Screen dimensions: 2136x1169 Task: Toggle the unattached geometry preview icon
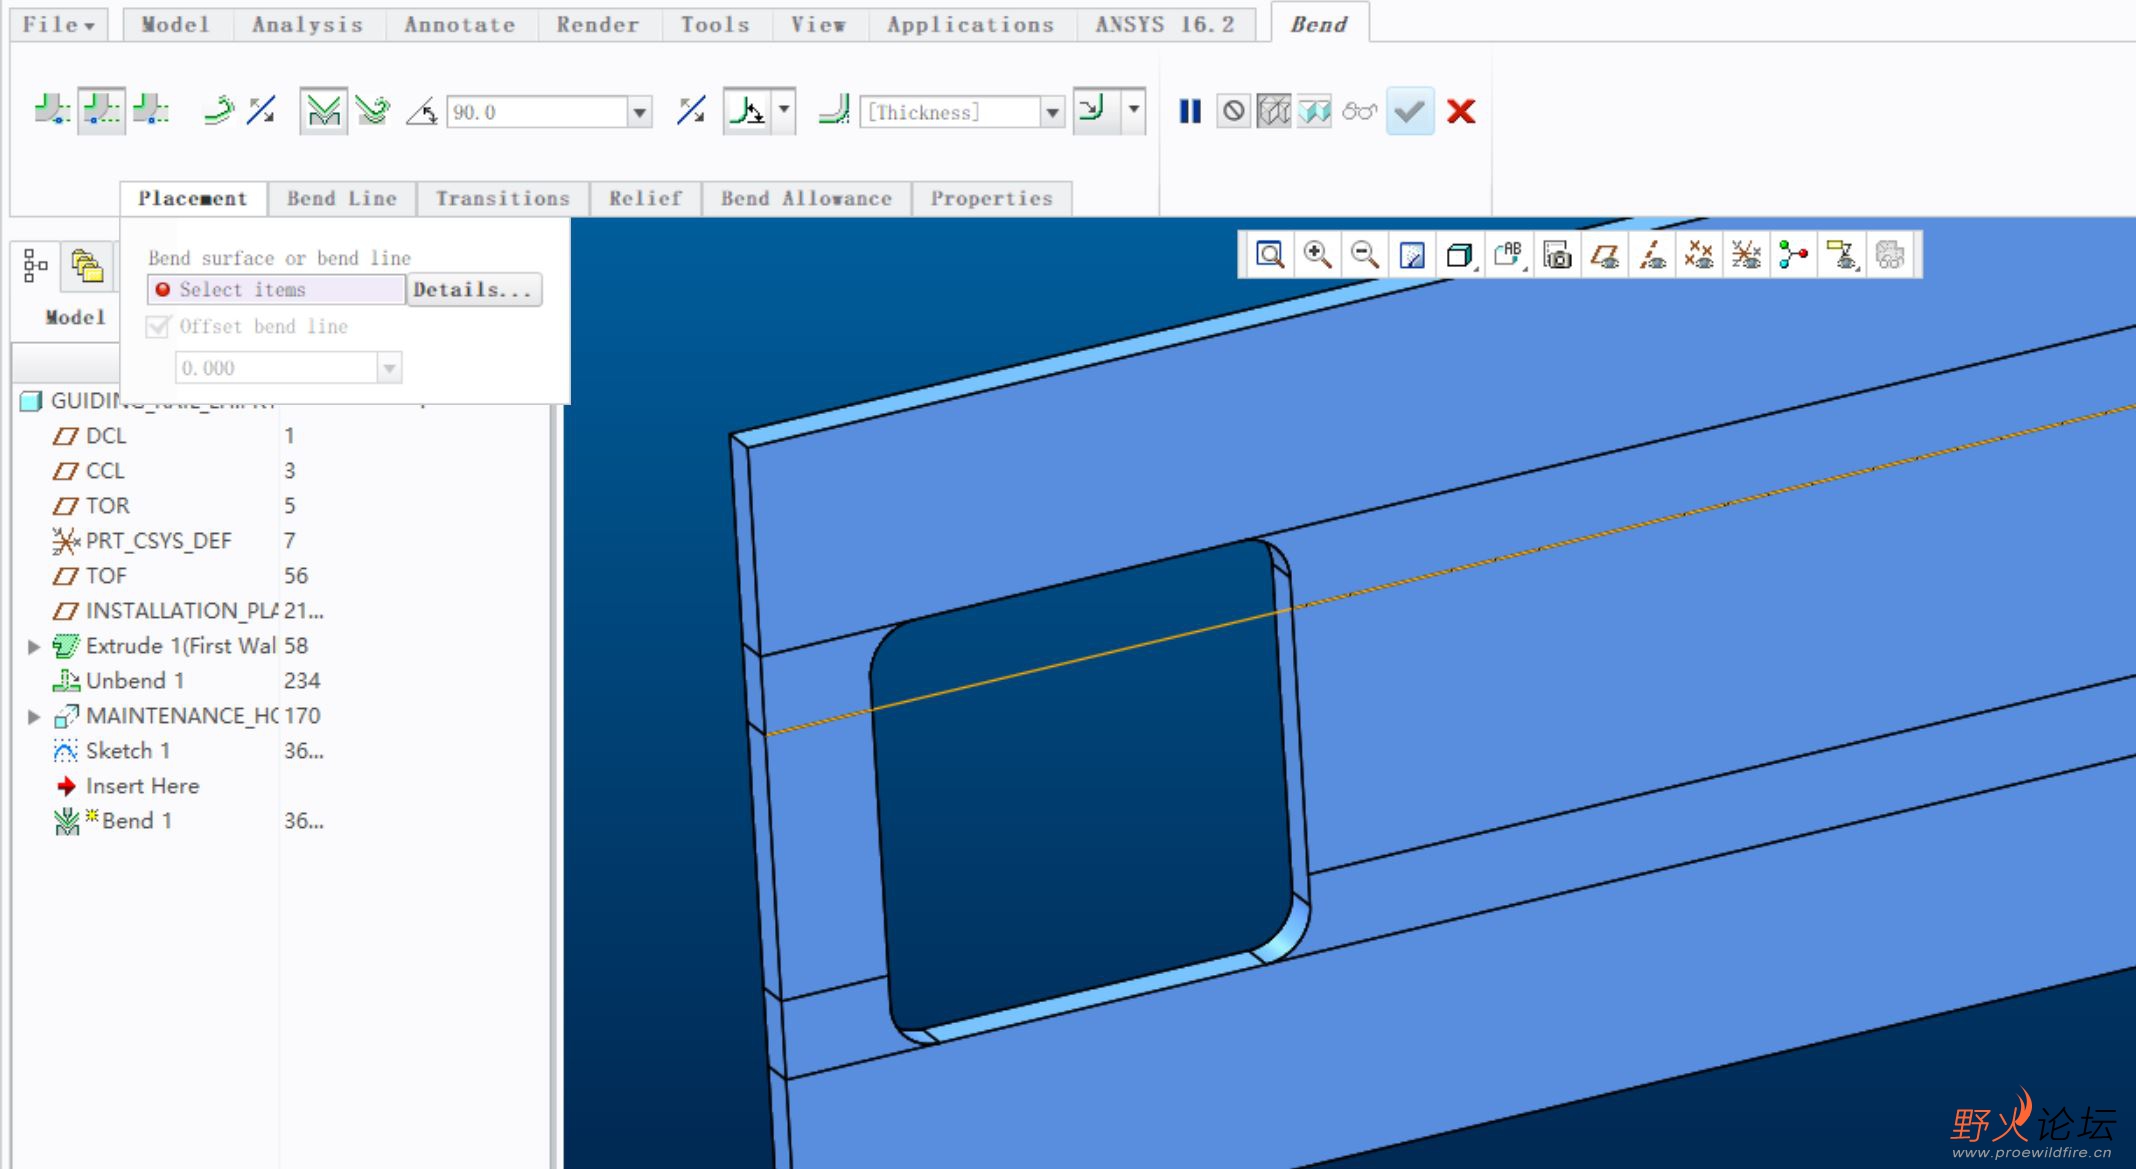(1274, 111)
